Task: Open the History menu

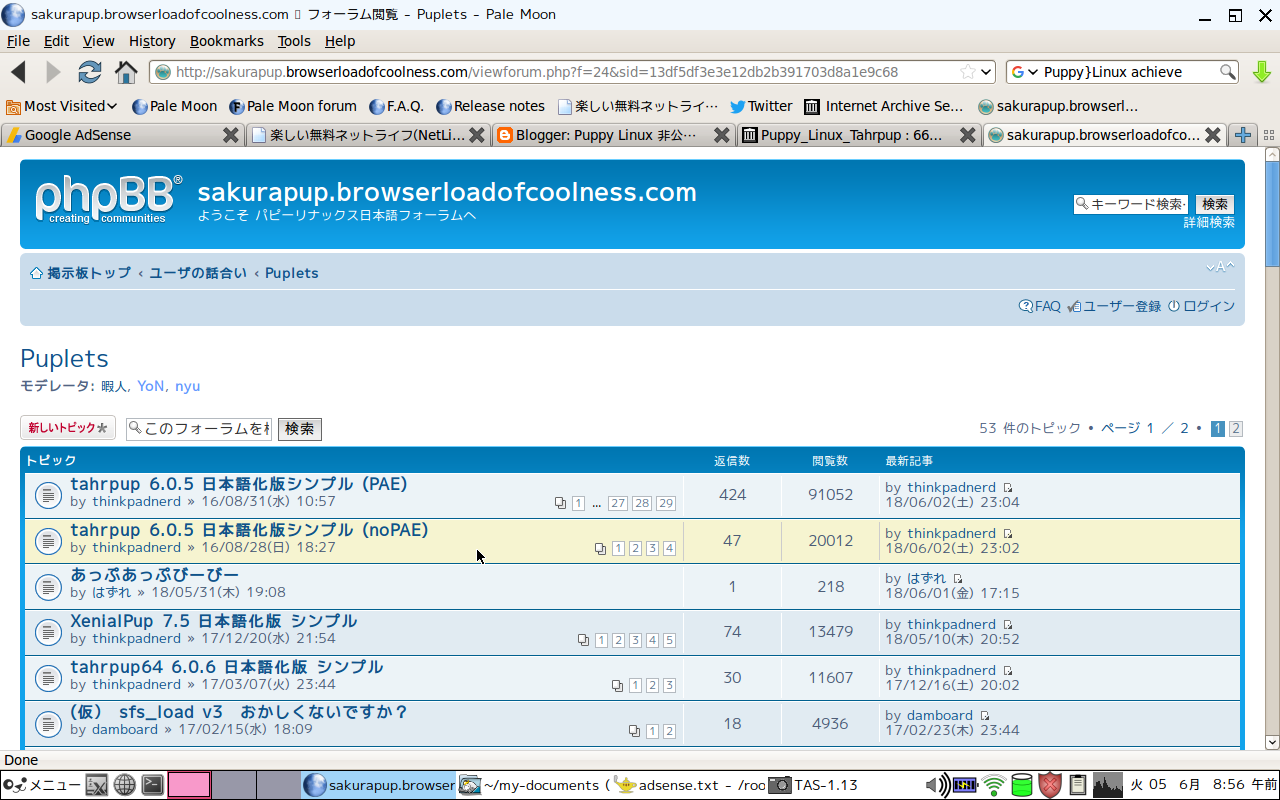Action: point(152,41)
